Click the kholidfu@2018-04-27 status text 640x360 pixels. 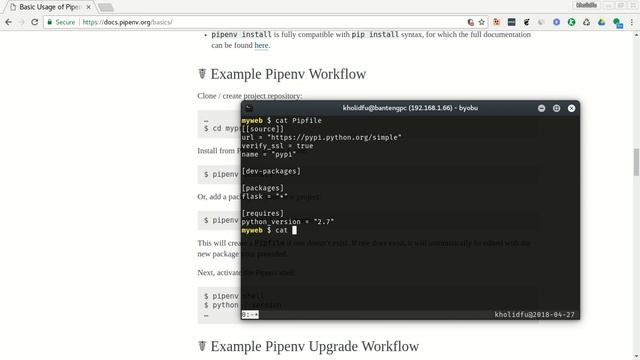pyautogui.click(x=534, y=315)
